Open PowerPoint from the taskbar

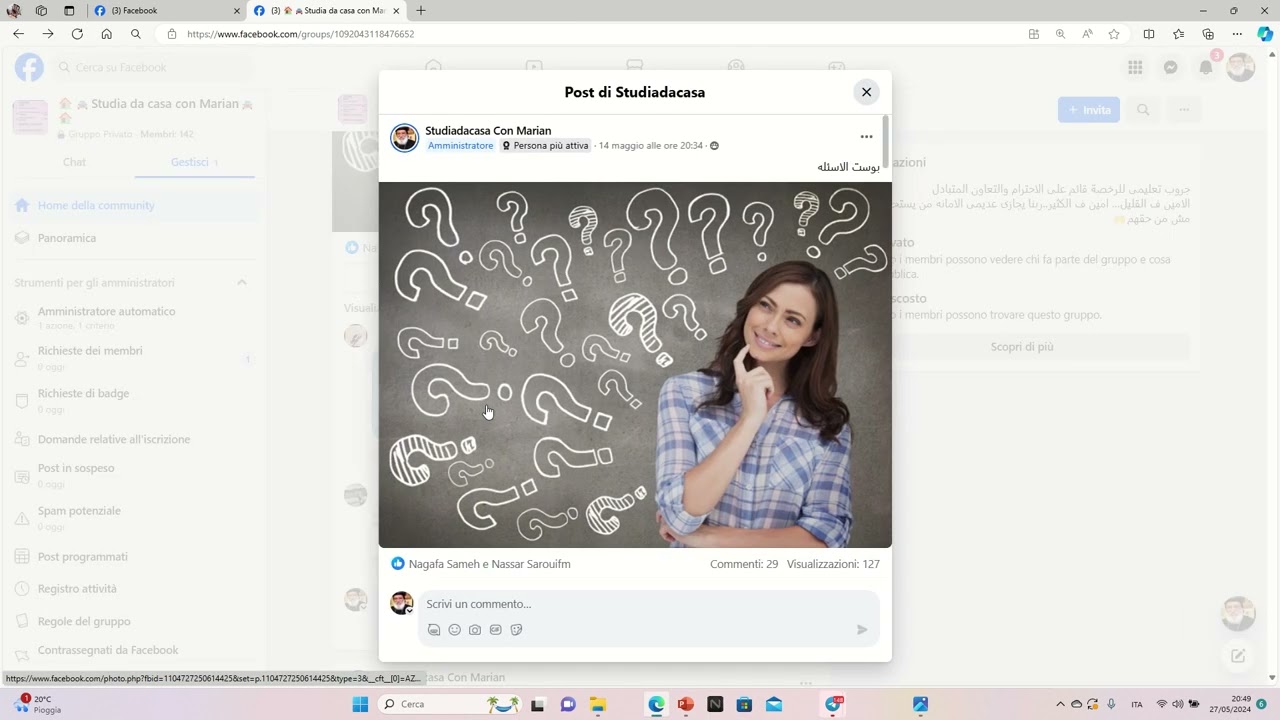pos(685,704)
